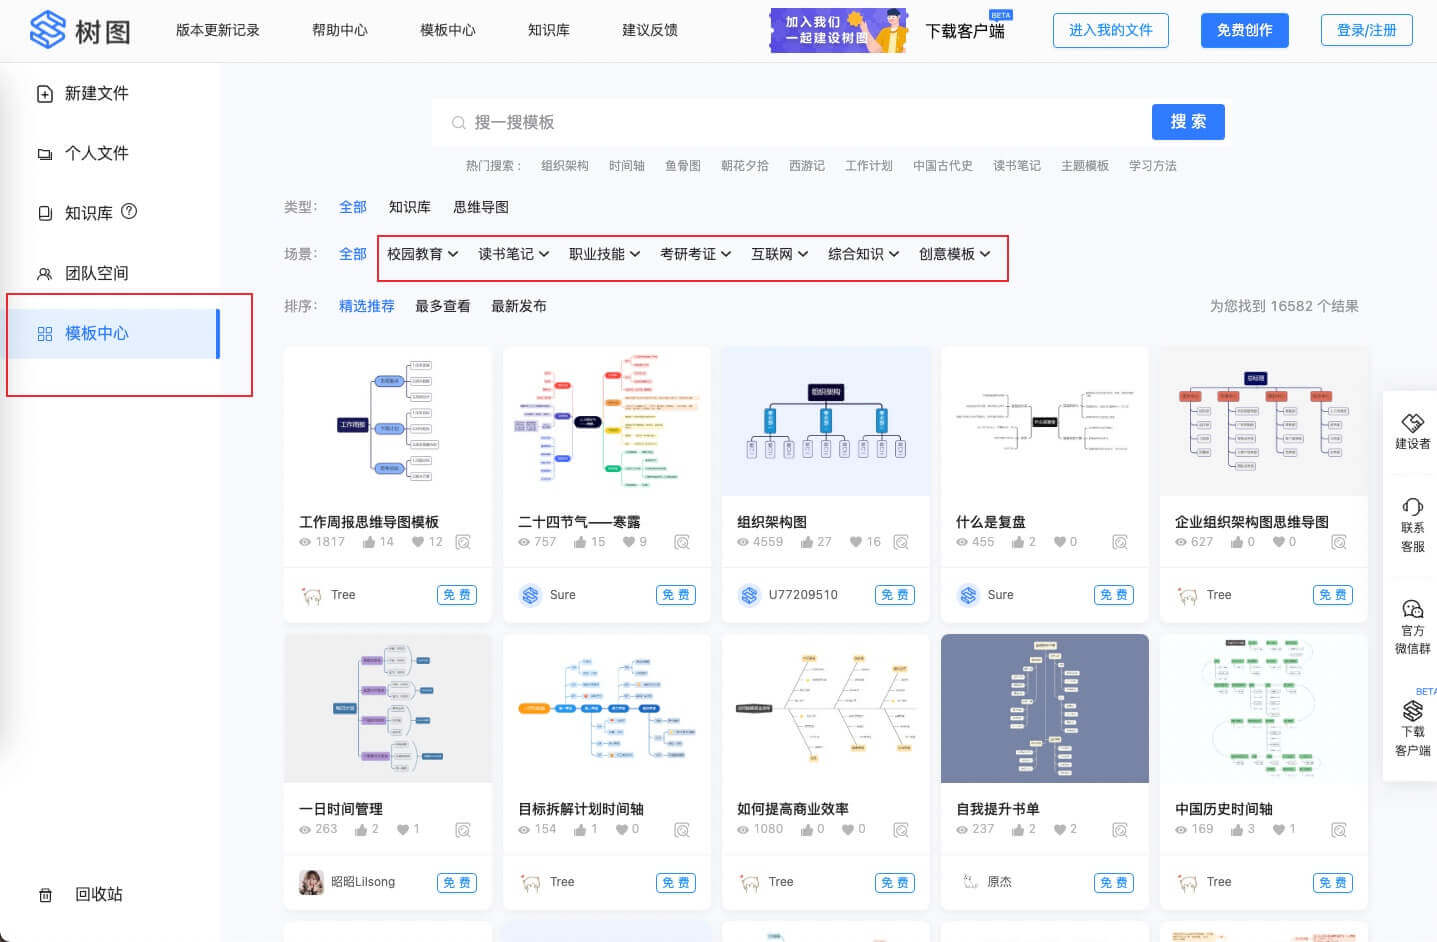
Task: Preview 组织架构图 template via its magnifier icon
Action: point(901,541)
